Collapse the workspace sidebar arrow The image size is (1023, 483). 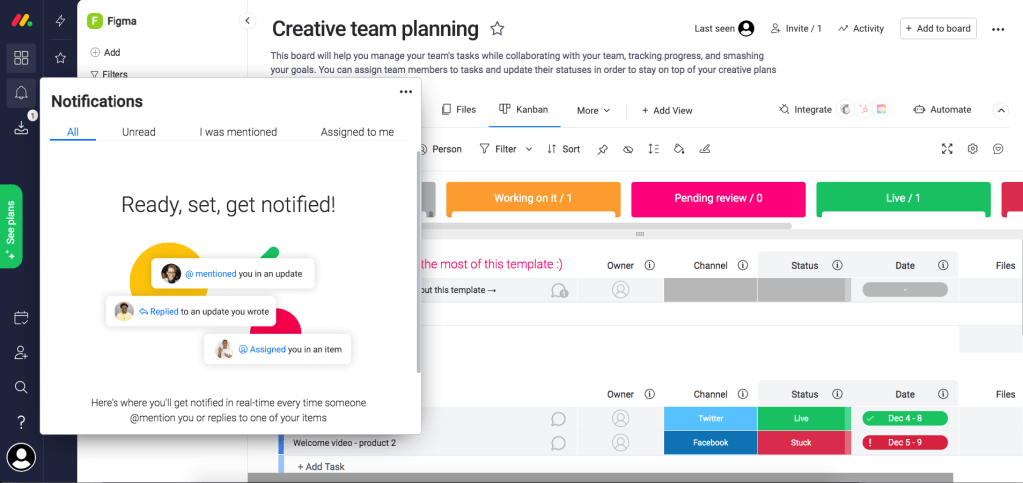point(247,21)
